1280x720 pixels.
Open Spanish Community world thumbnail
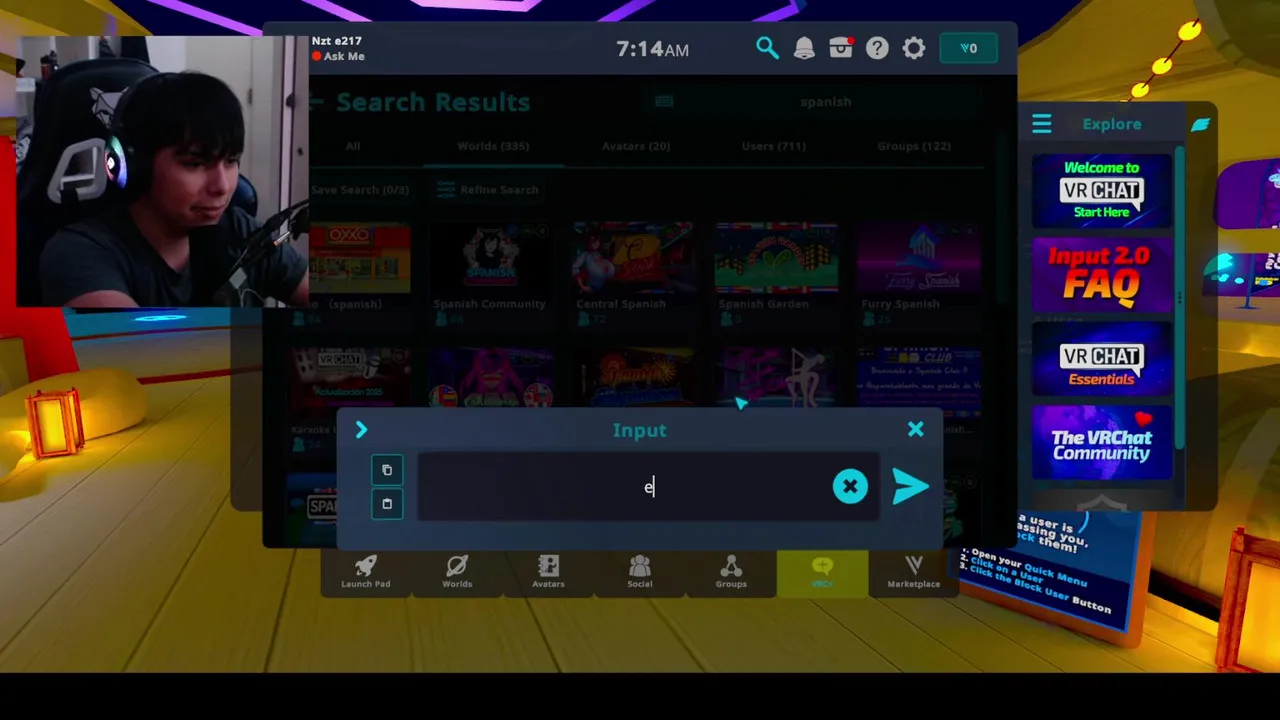tap(490, 258)
